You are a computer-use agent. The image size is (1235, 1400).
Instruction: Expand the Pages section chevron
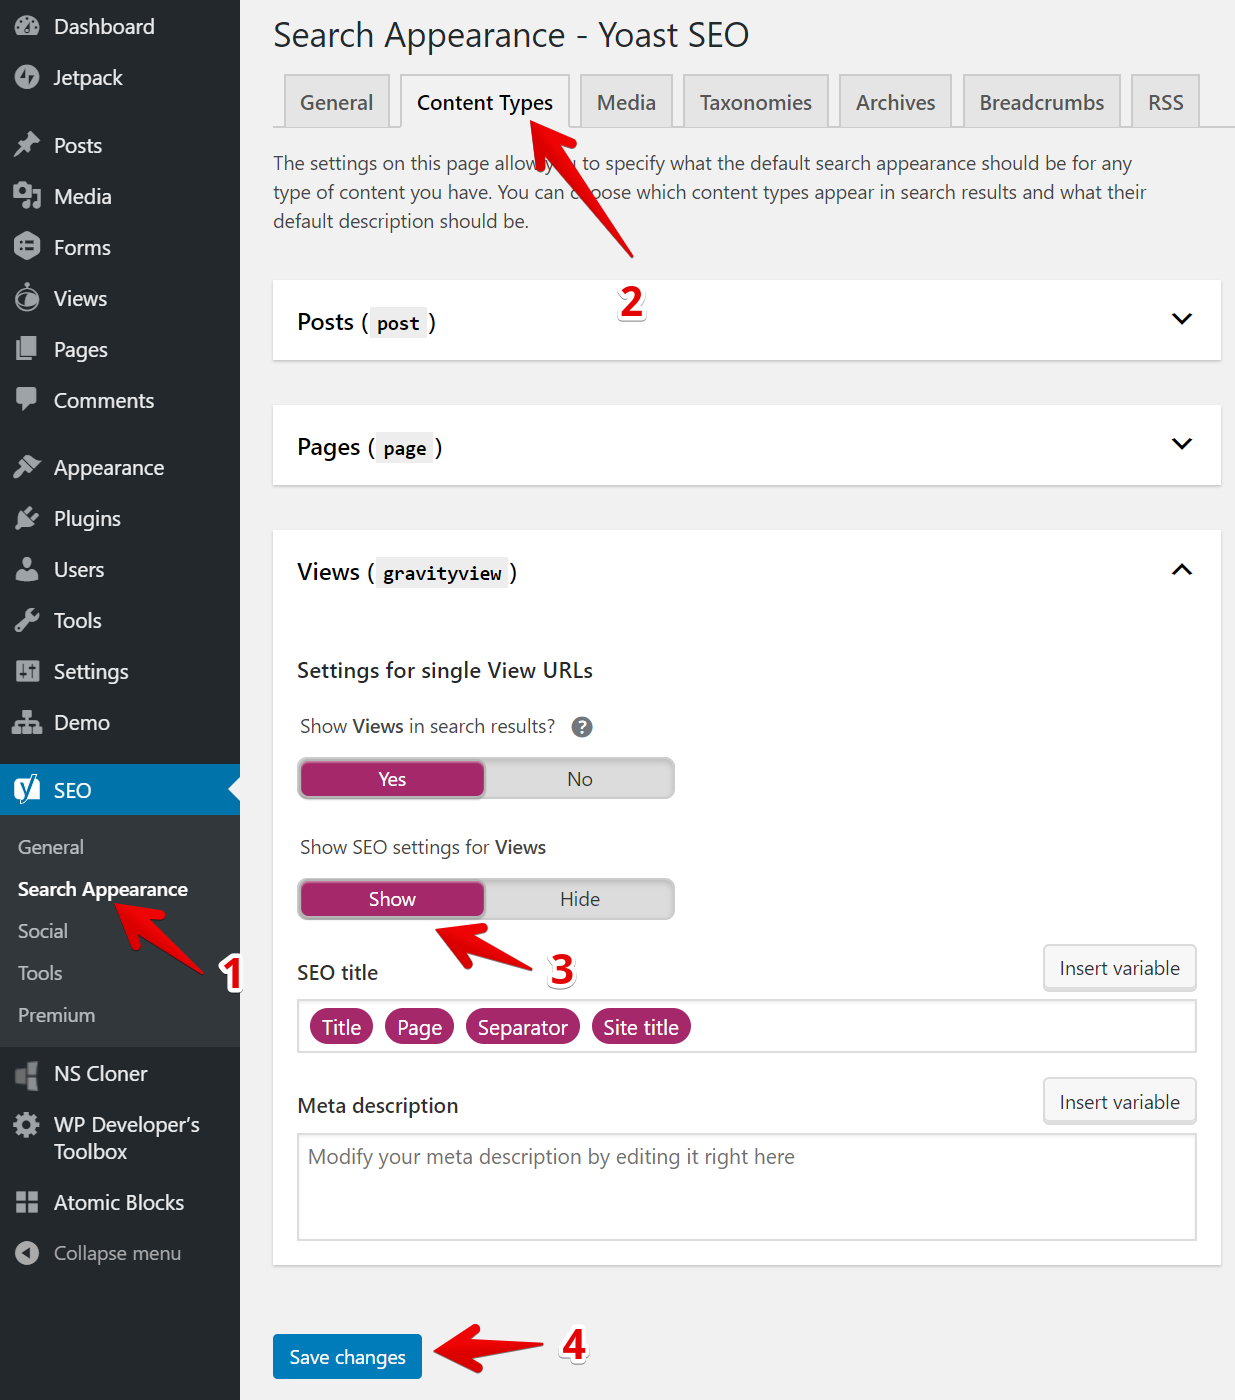click(x=1181, y=444)
